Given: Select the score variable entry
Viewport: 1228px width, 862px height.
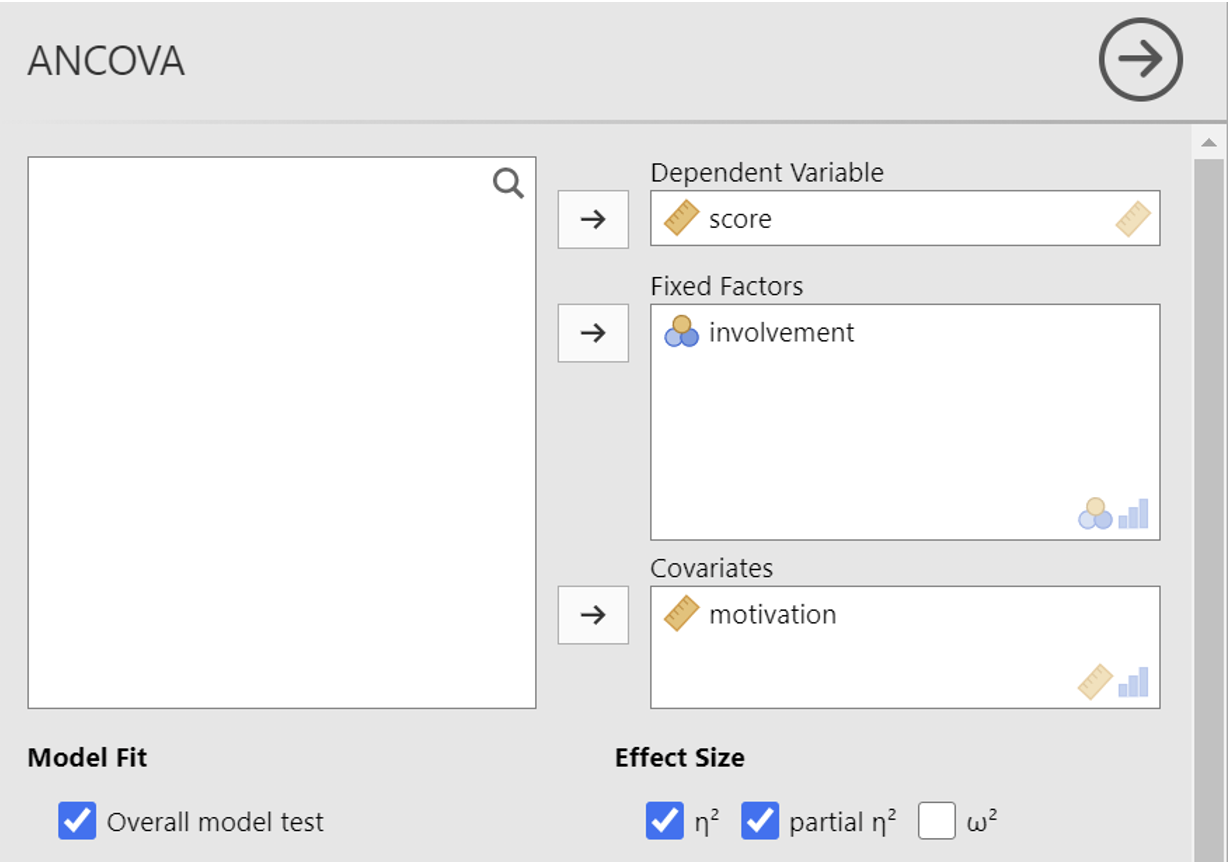Looking at the screenshot, I should (740, 219).
